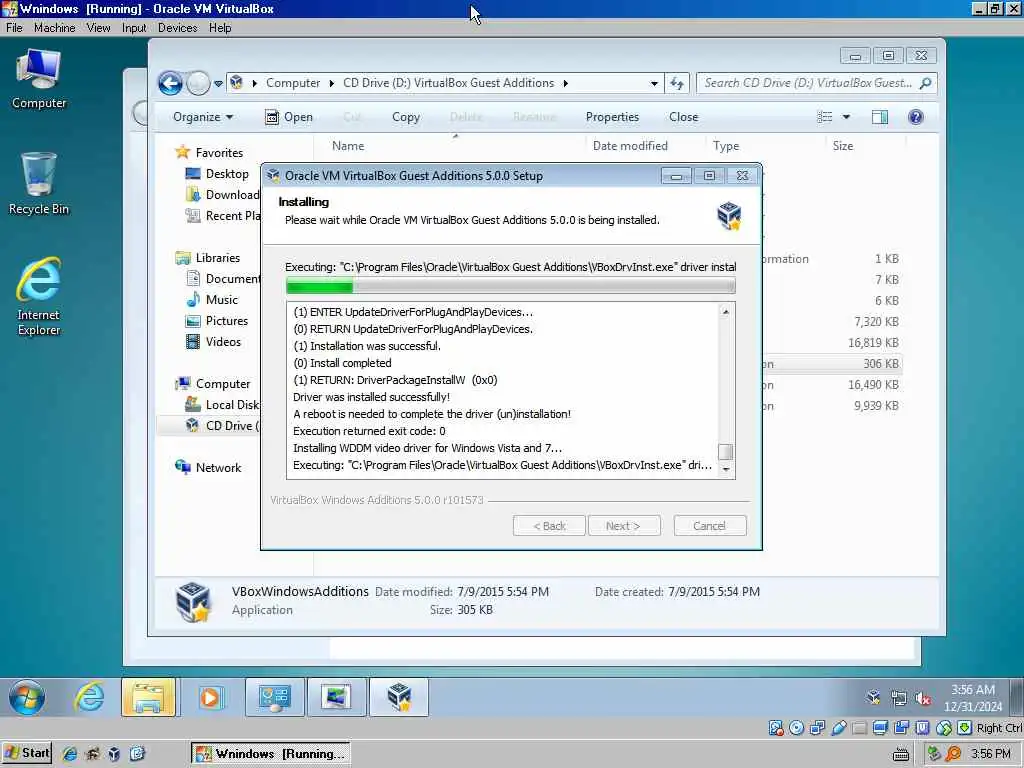Open the Help menu in VirtualBox
Image resolution: width=1024 pixels, height=768 pixels.
pyautogui.click(x=220, y=27)
